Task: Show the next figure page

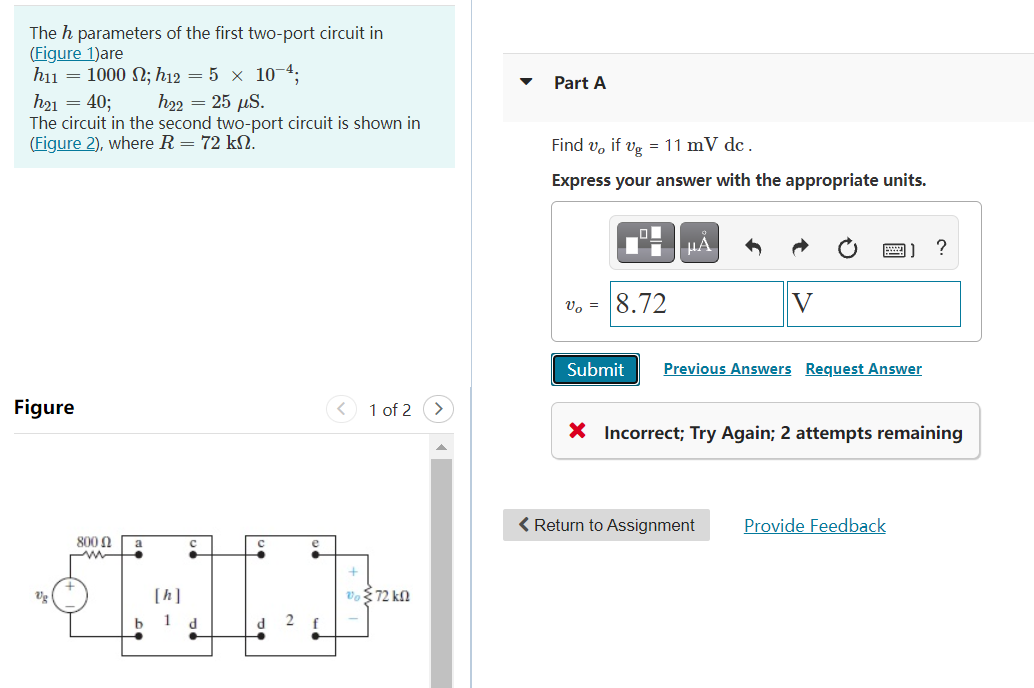Action: click(x=438, y=409)
